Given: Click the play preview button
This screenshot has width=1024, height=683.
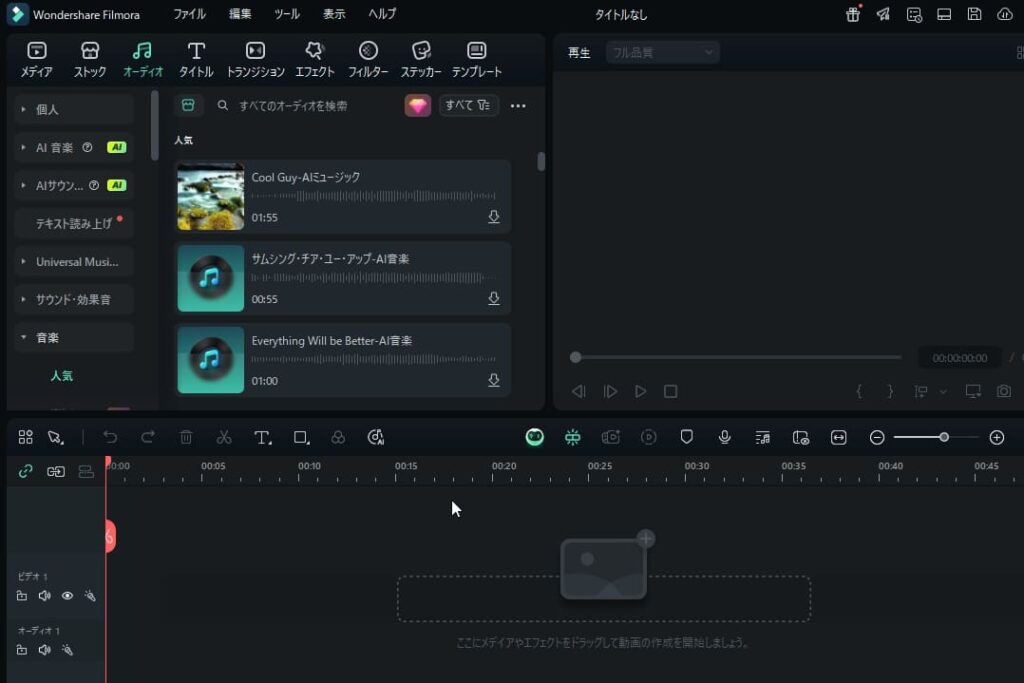Looking at the screenshot, I should (x=640, y=391).
